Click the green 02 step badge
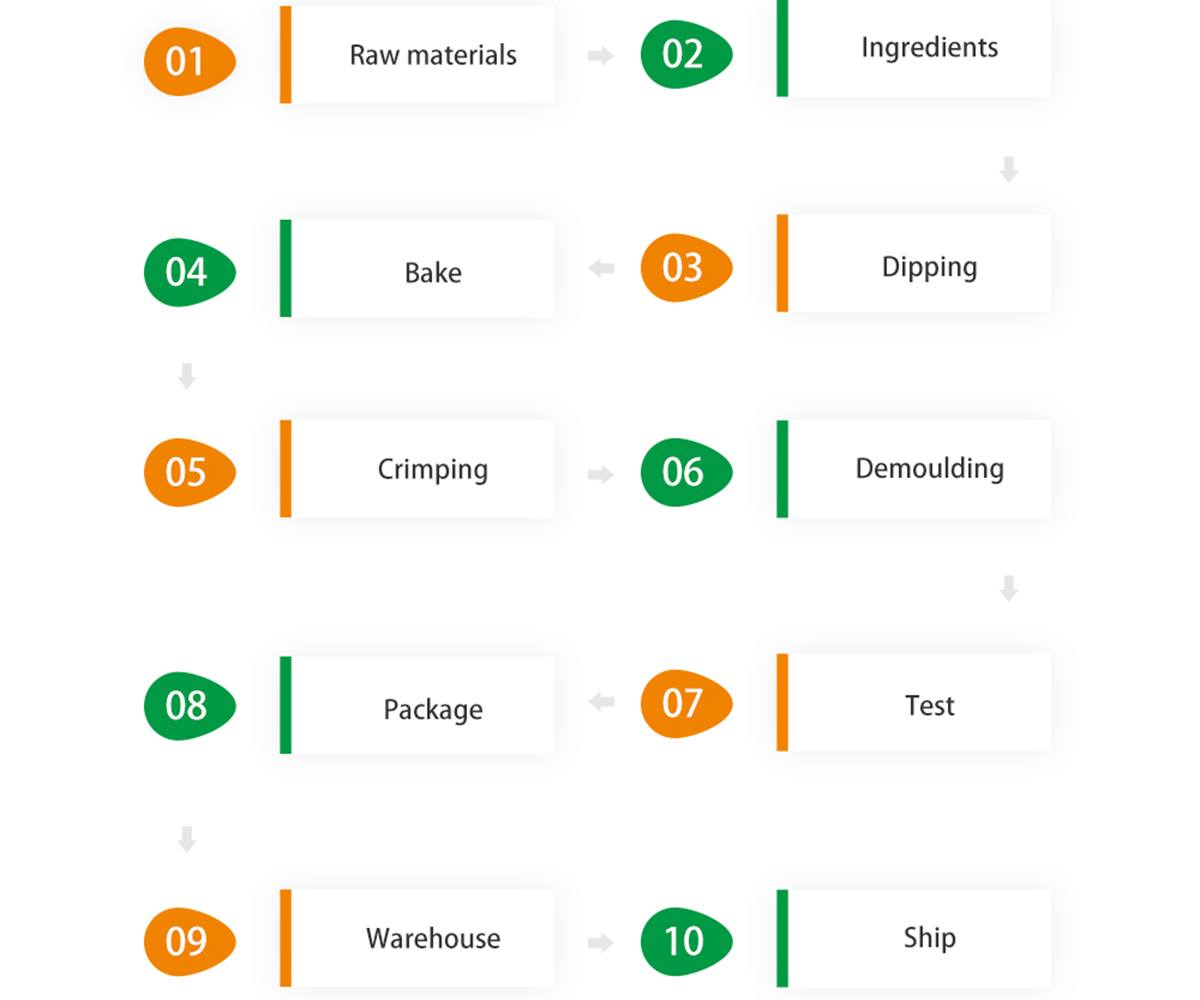Screen dimensions: 1200x1000 [x=686, y=53]
